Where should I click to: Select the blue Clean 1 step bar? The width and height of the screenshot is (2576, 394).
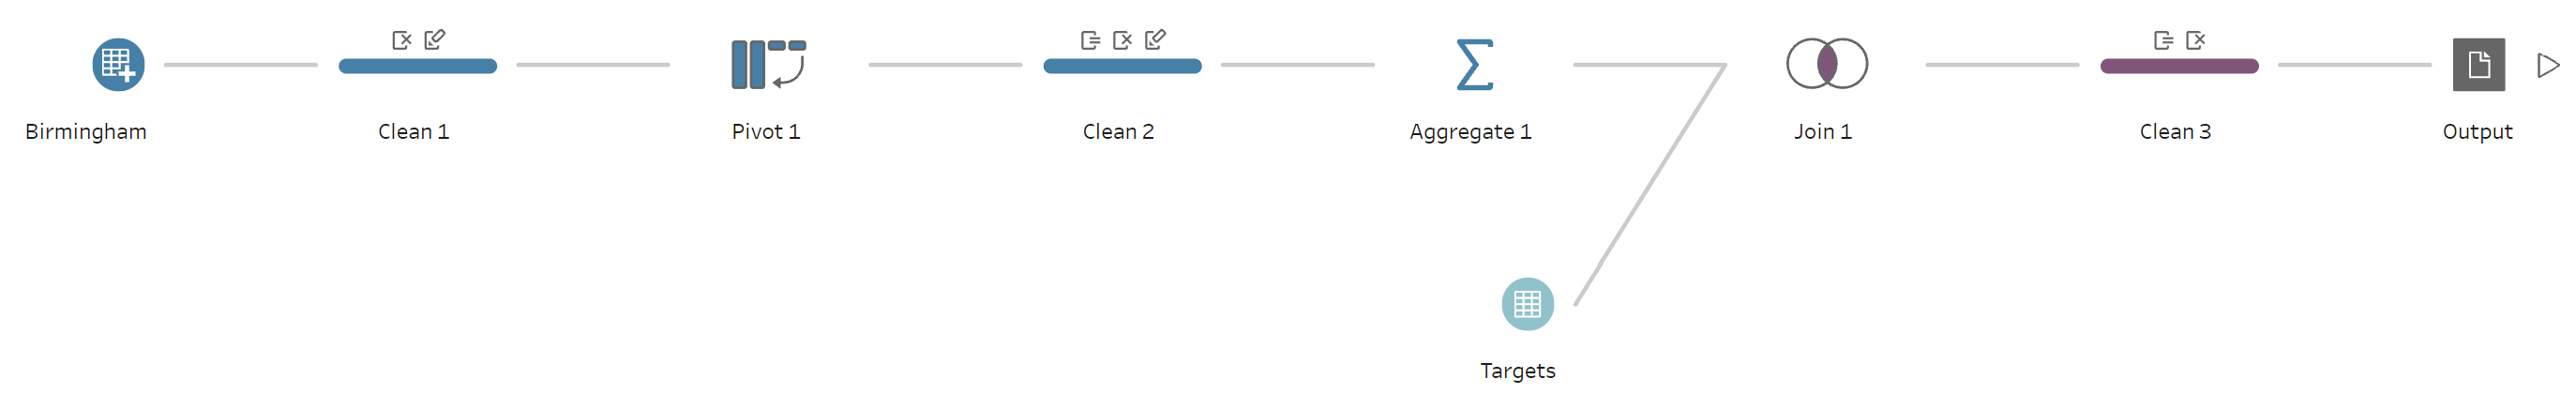[417, 66]
